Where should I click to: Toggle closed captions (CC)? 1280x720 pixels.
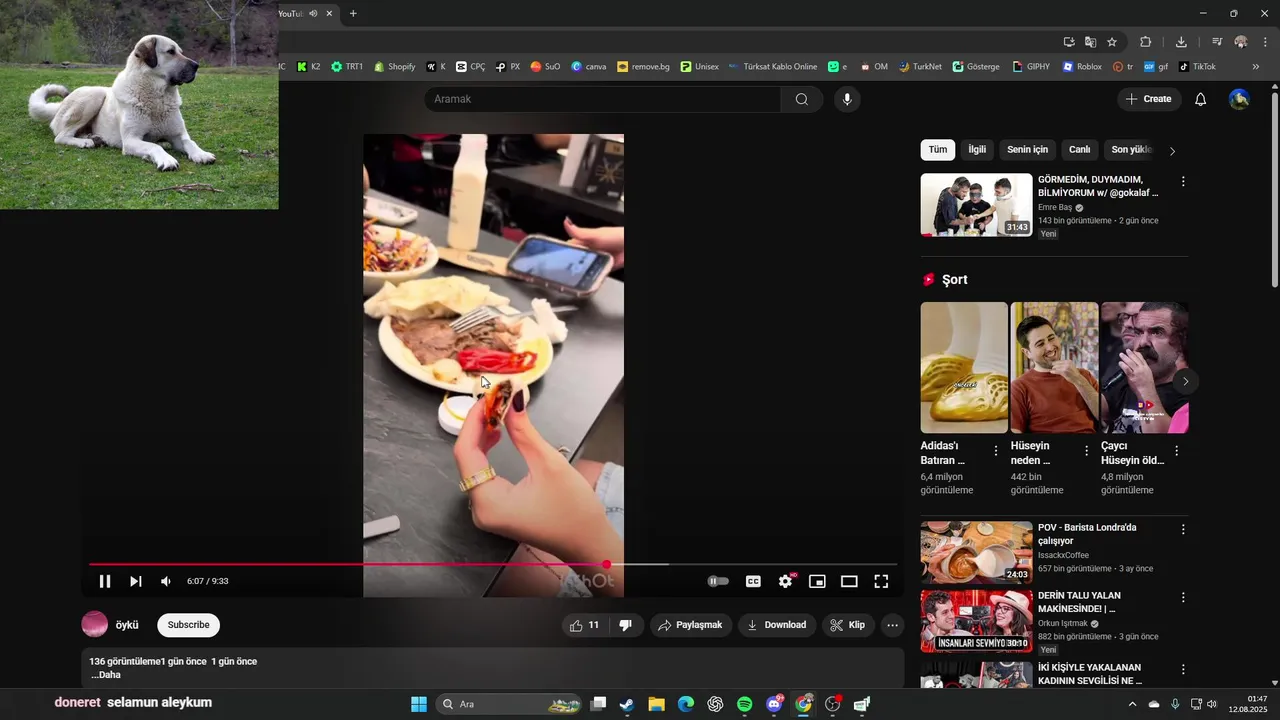point(753,581)
